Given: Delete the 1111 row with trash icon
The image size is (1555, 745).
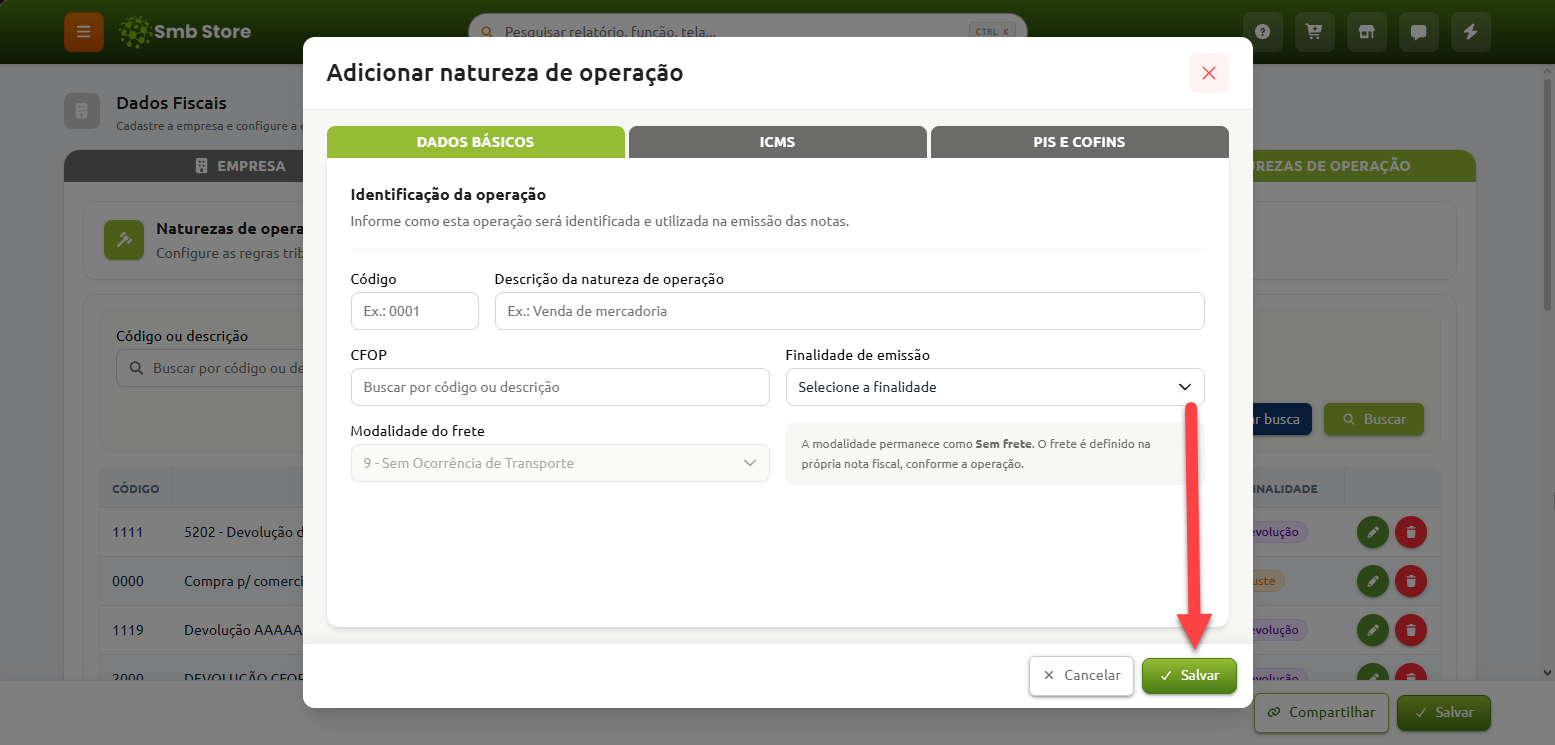Looking at the screenshot, I should (x=1410, y=532).
